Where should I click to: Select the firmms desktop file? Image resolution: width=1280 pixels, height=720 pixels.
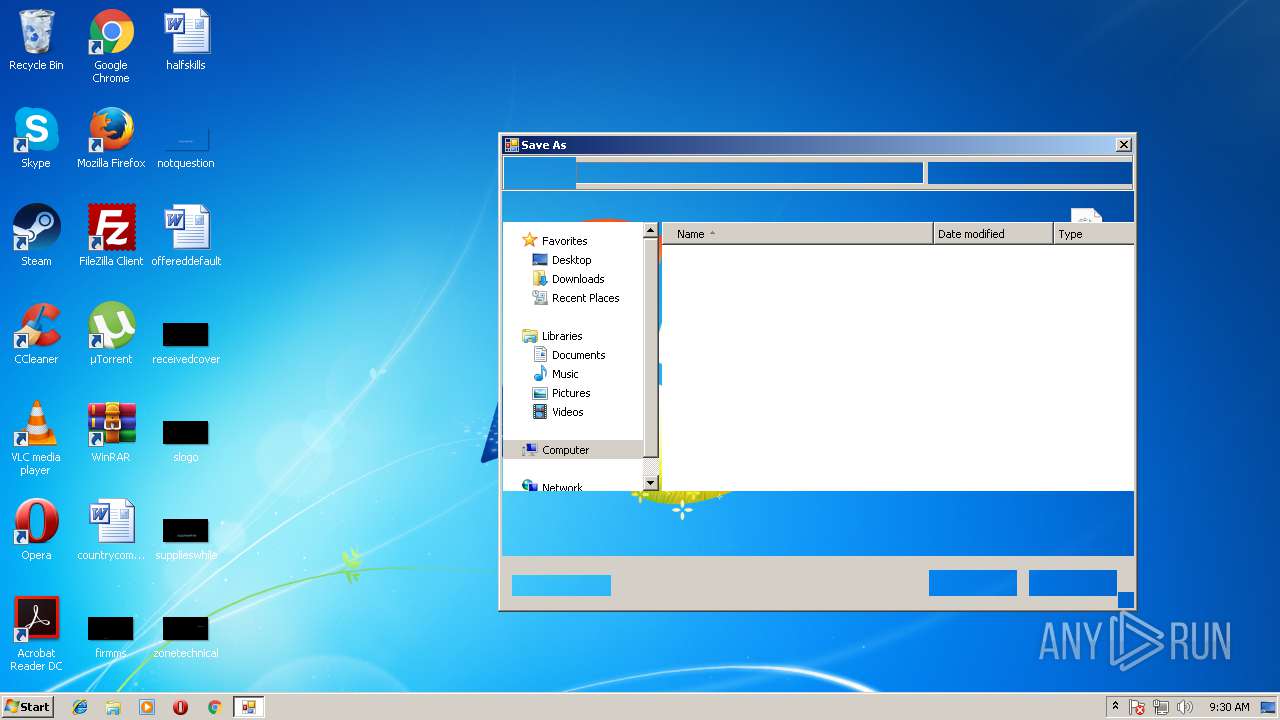coord(111,635)
